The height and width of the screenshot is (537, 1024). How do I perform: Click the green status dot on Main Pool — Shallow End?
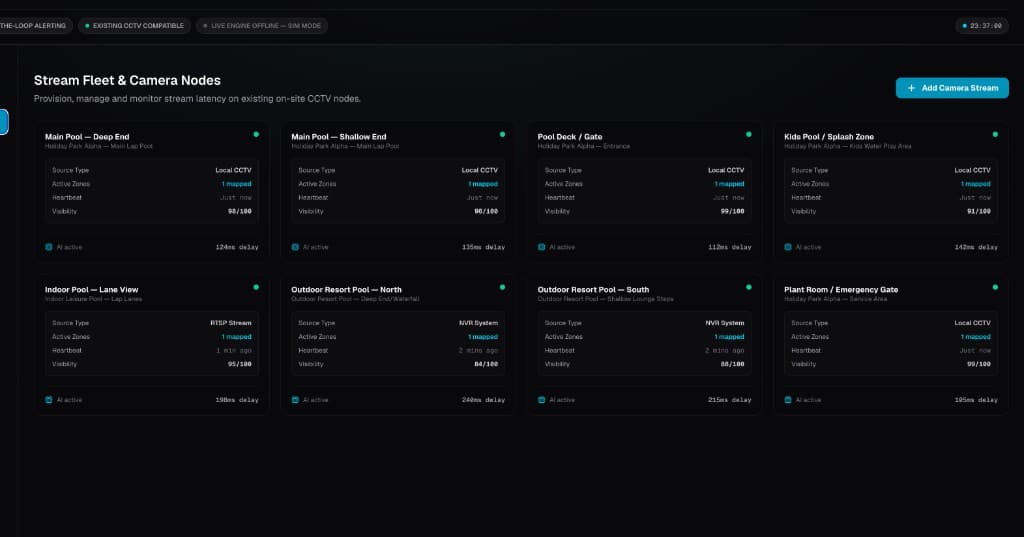coord(502,135)
